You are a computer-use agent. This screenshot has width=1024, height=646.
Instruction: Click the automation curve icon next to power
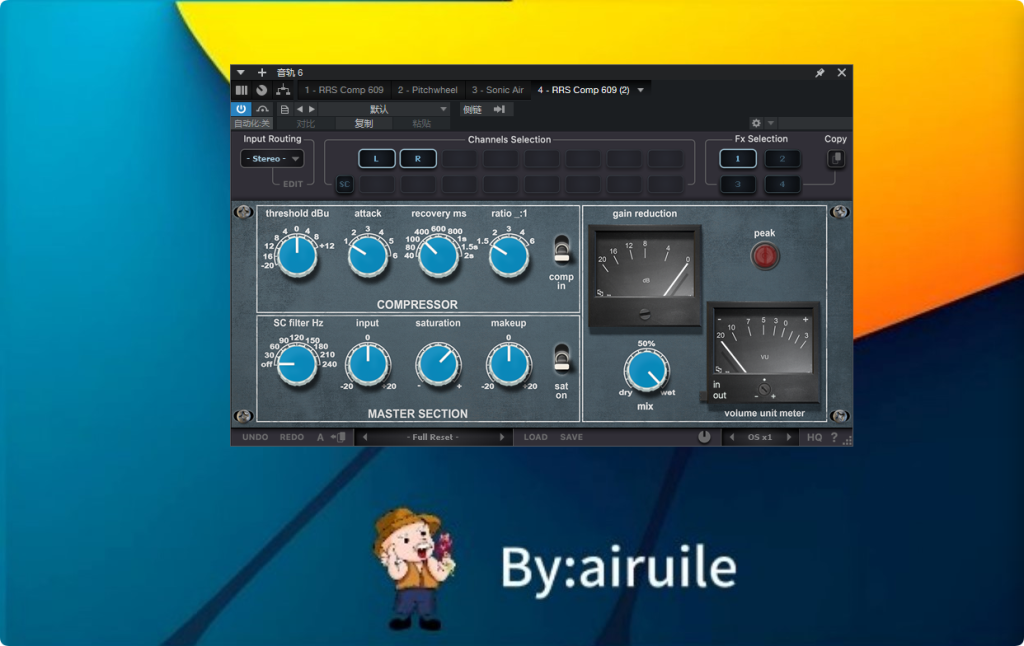coord(262,109)
